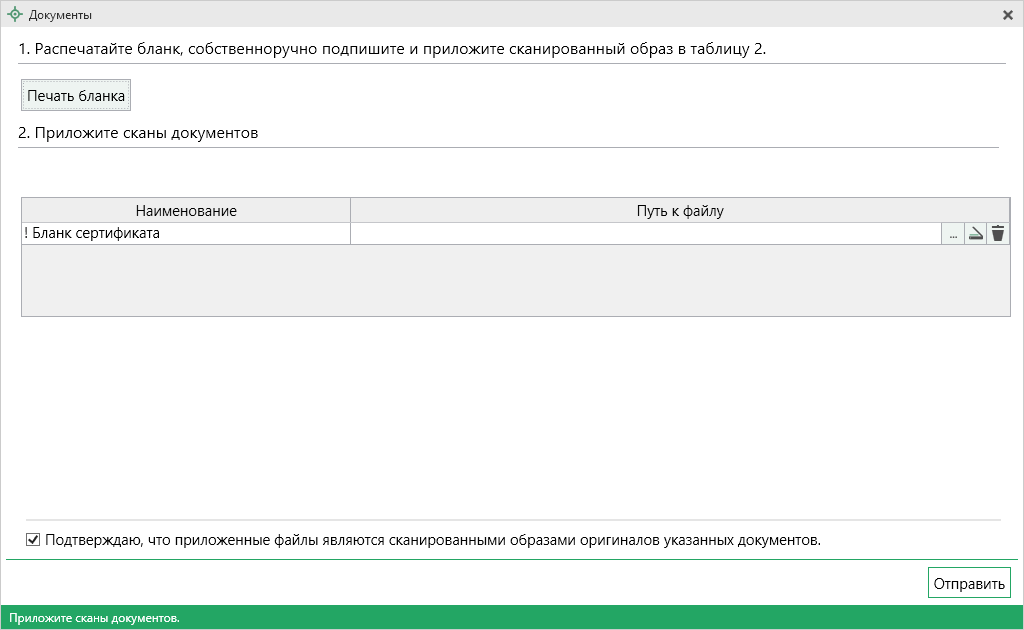Uncheck the scanned originals confirmation checkbox
The height and width of the screenshot is (630, 1024).
[33, 541]
